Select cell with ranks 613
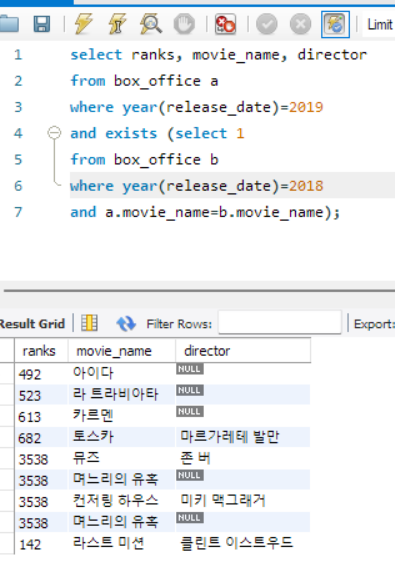This screenshot has height=582, width=395. point(41,416)
